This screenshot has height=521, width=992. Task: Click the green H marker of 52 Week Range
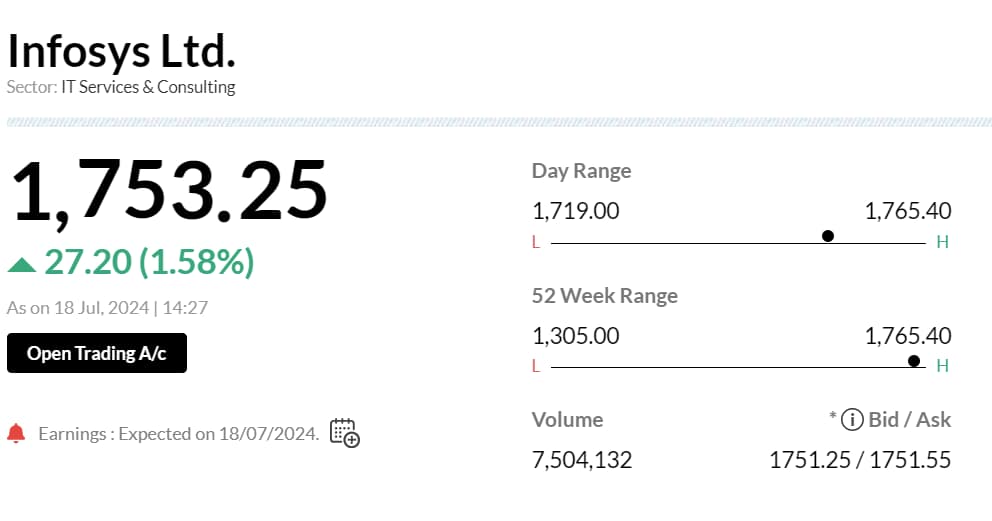pos(942,366)
